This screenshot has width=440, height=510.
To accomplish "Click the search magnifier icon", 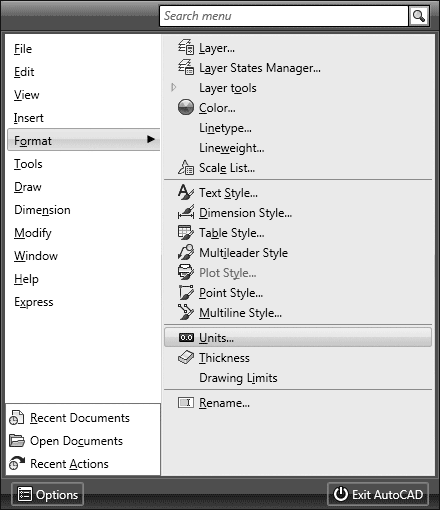I will point(419,16).
